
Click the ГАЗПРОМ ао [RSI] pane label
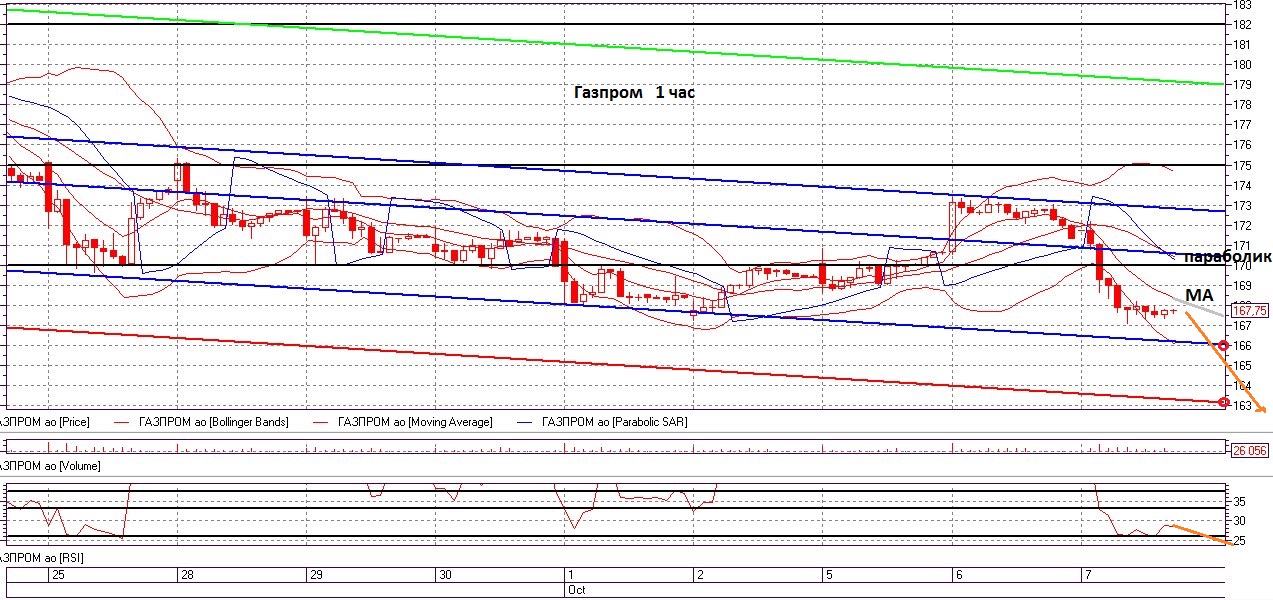click(x=41, y=556)
